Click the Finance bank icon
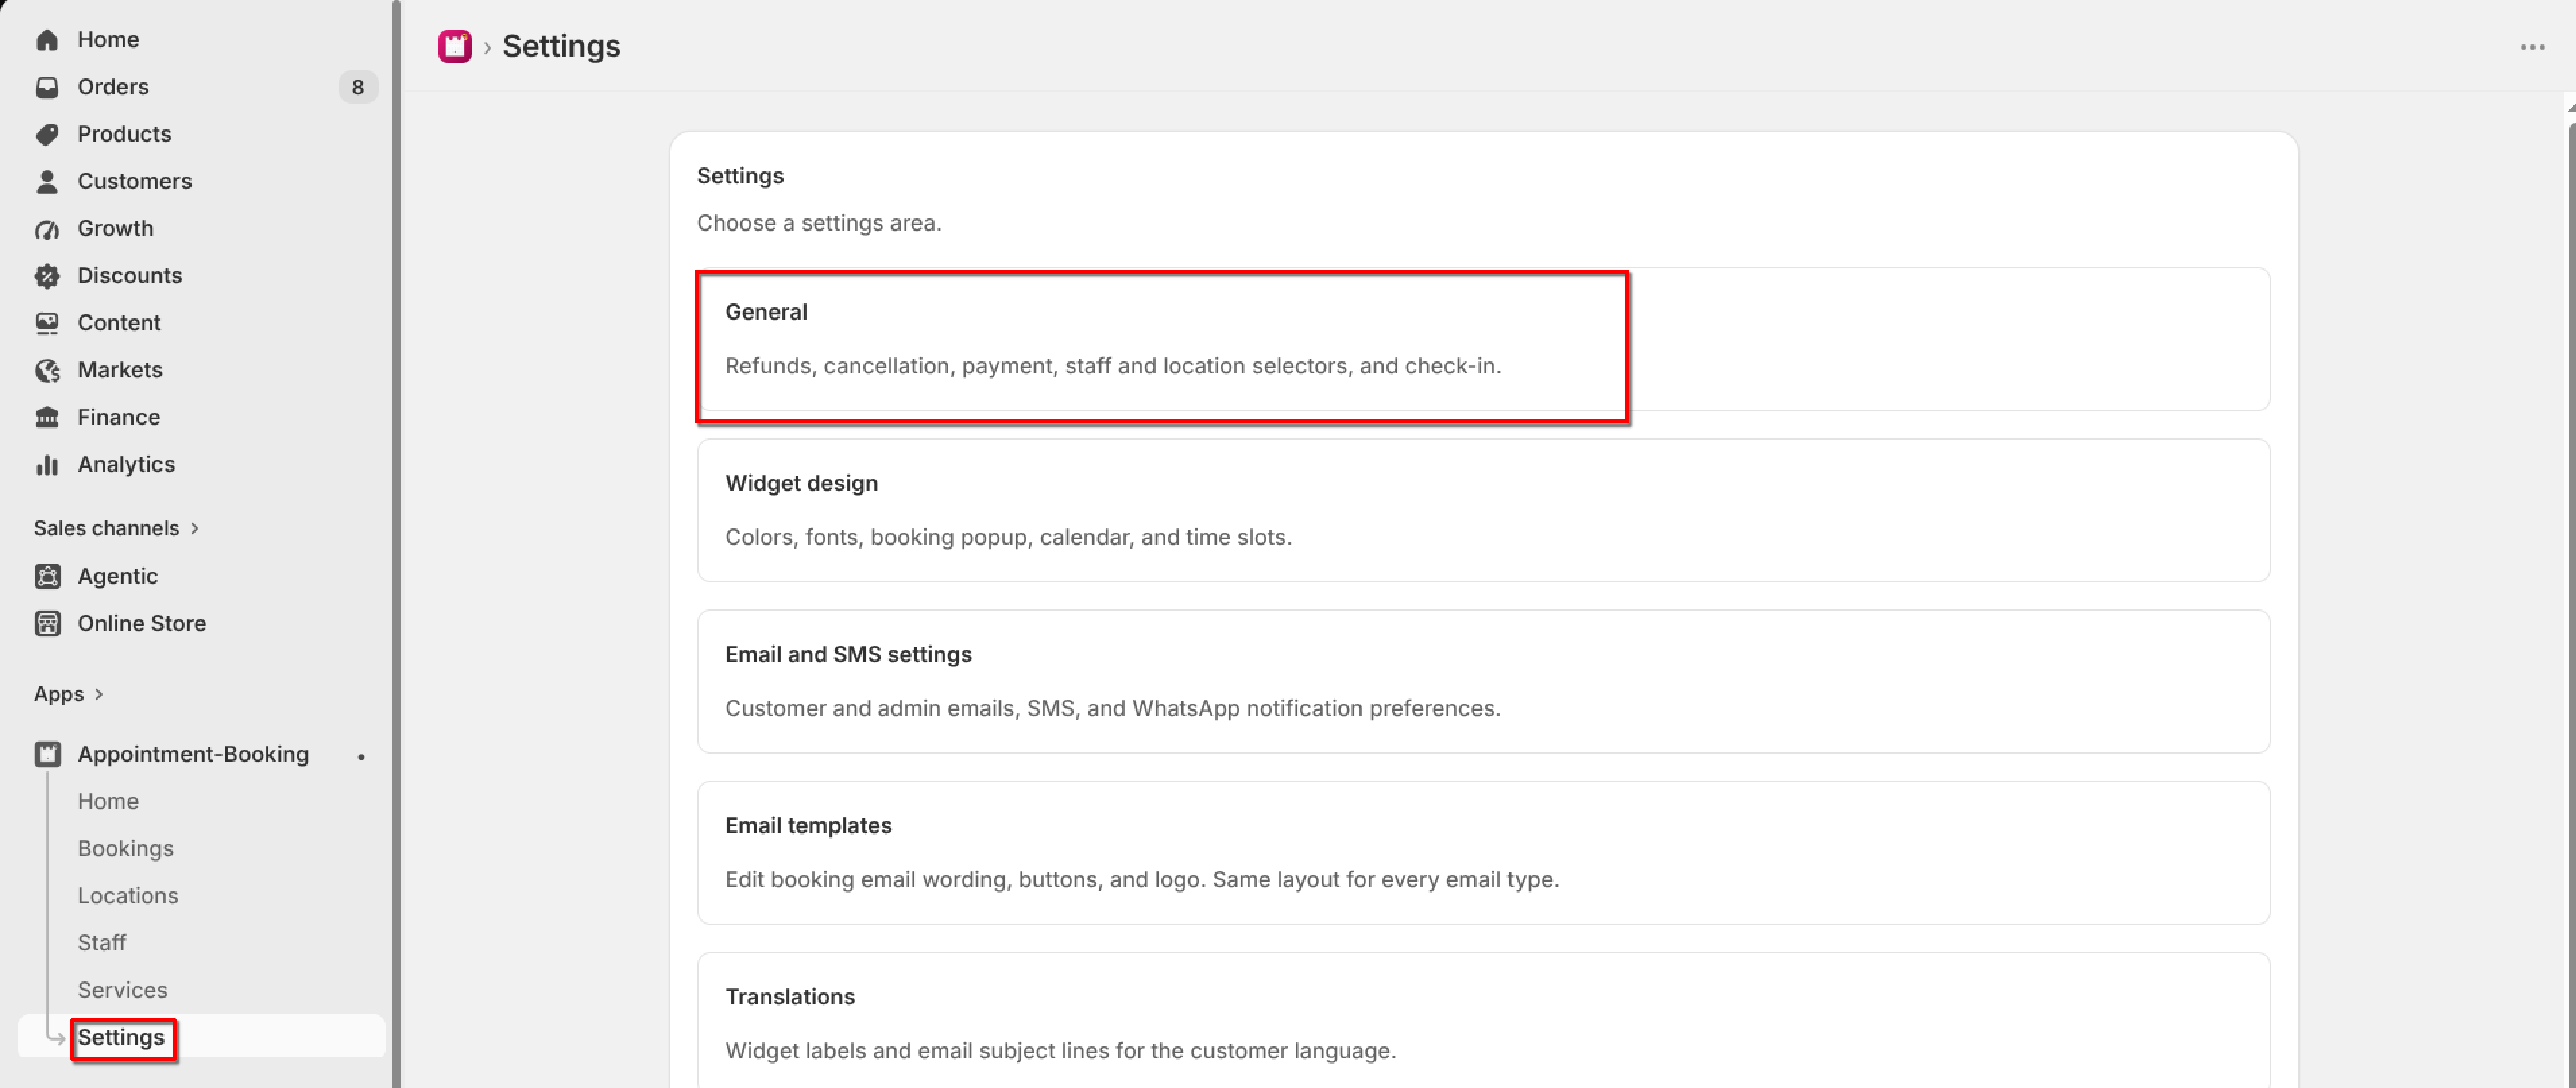This screenshot has width=2576, height=1088. coord(47,417)
